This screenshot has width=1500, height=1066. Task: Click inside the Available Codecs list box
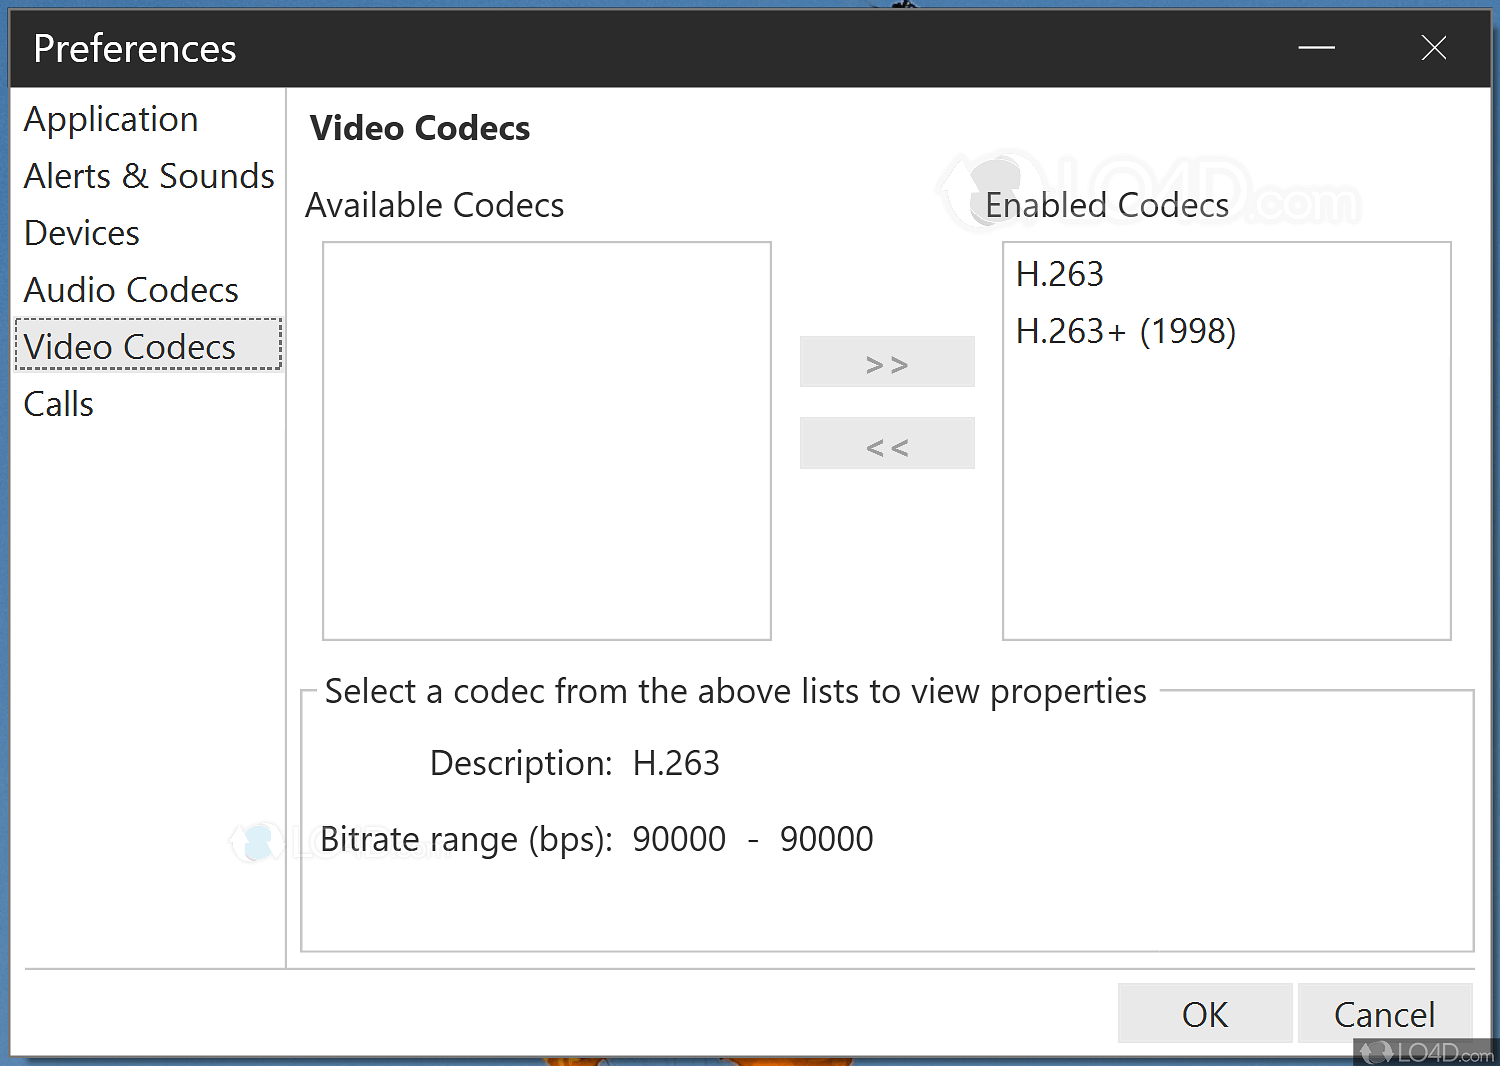(x=546, y=440)
